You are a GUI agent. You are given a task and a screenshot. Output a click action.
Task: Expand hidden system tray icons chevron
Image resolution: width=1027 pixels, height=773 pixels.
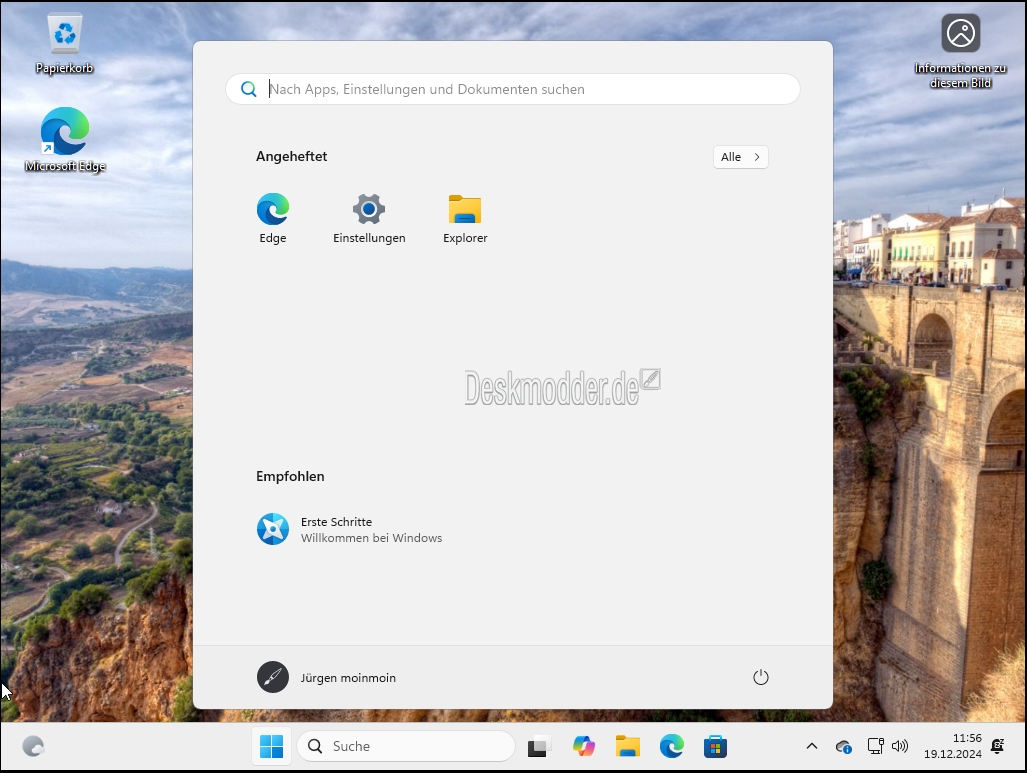(x=812, y=746)
